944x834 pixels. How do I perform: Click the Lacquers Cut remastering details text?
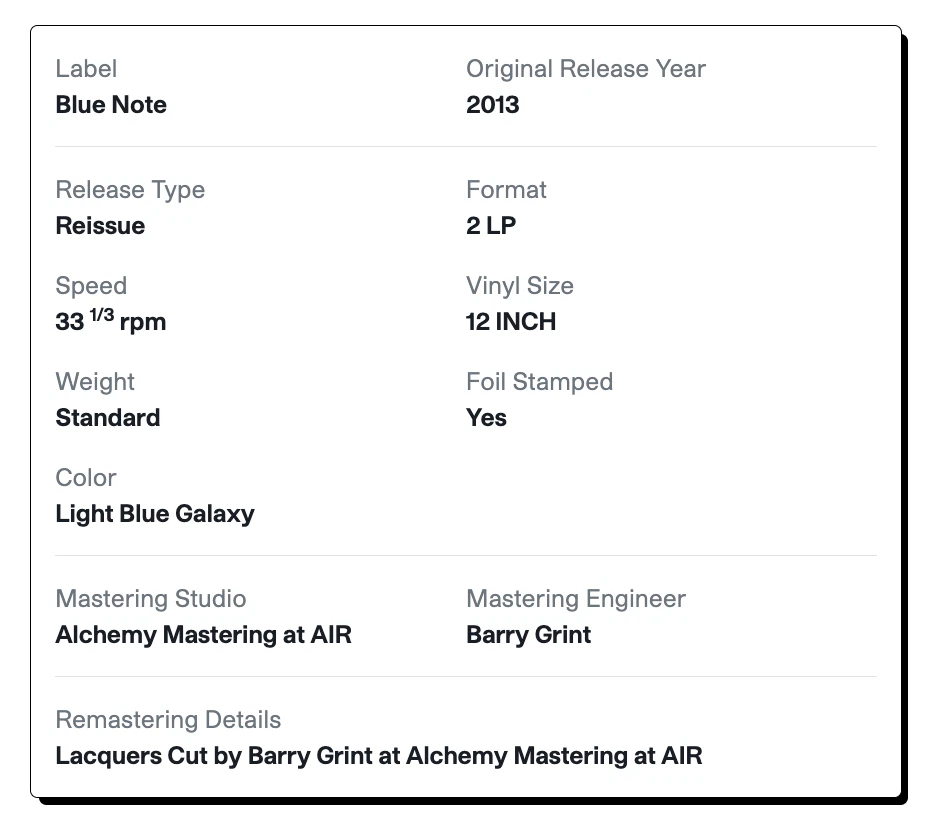(x=379, y=756)
